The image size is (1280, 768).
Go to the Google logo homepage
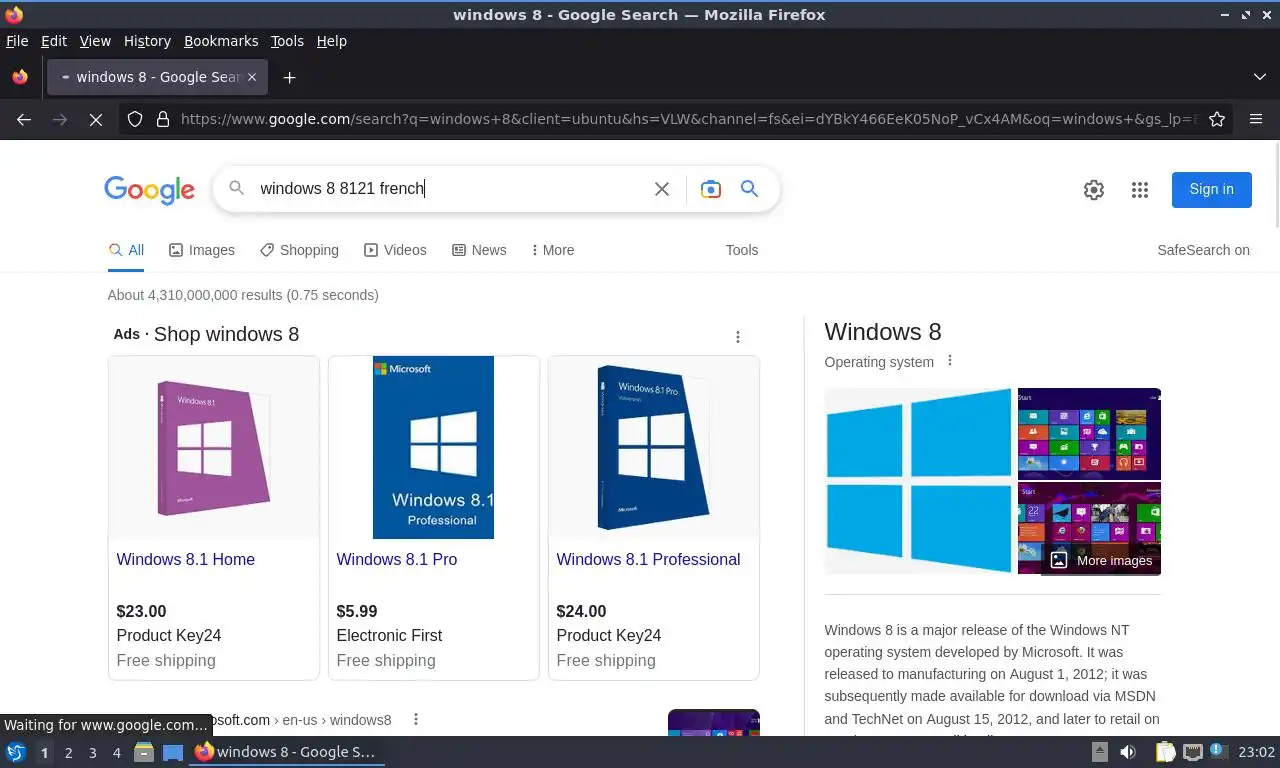coord(149,190)
